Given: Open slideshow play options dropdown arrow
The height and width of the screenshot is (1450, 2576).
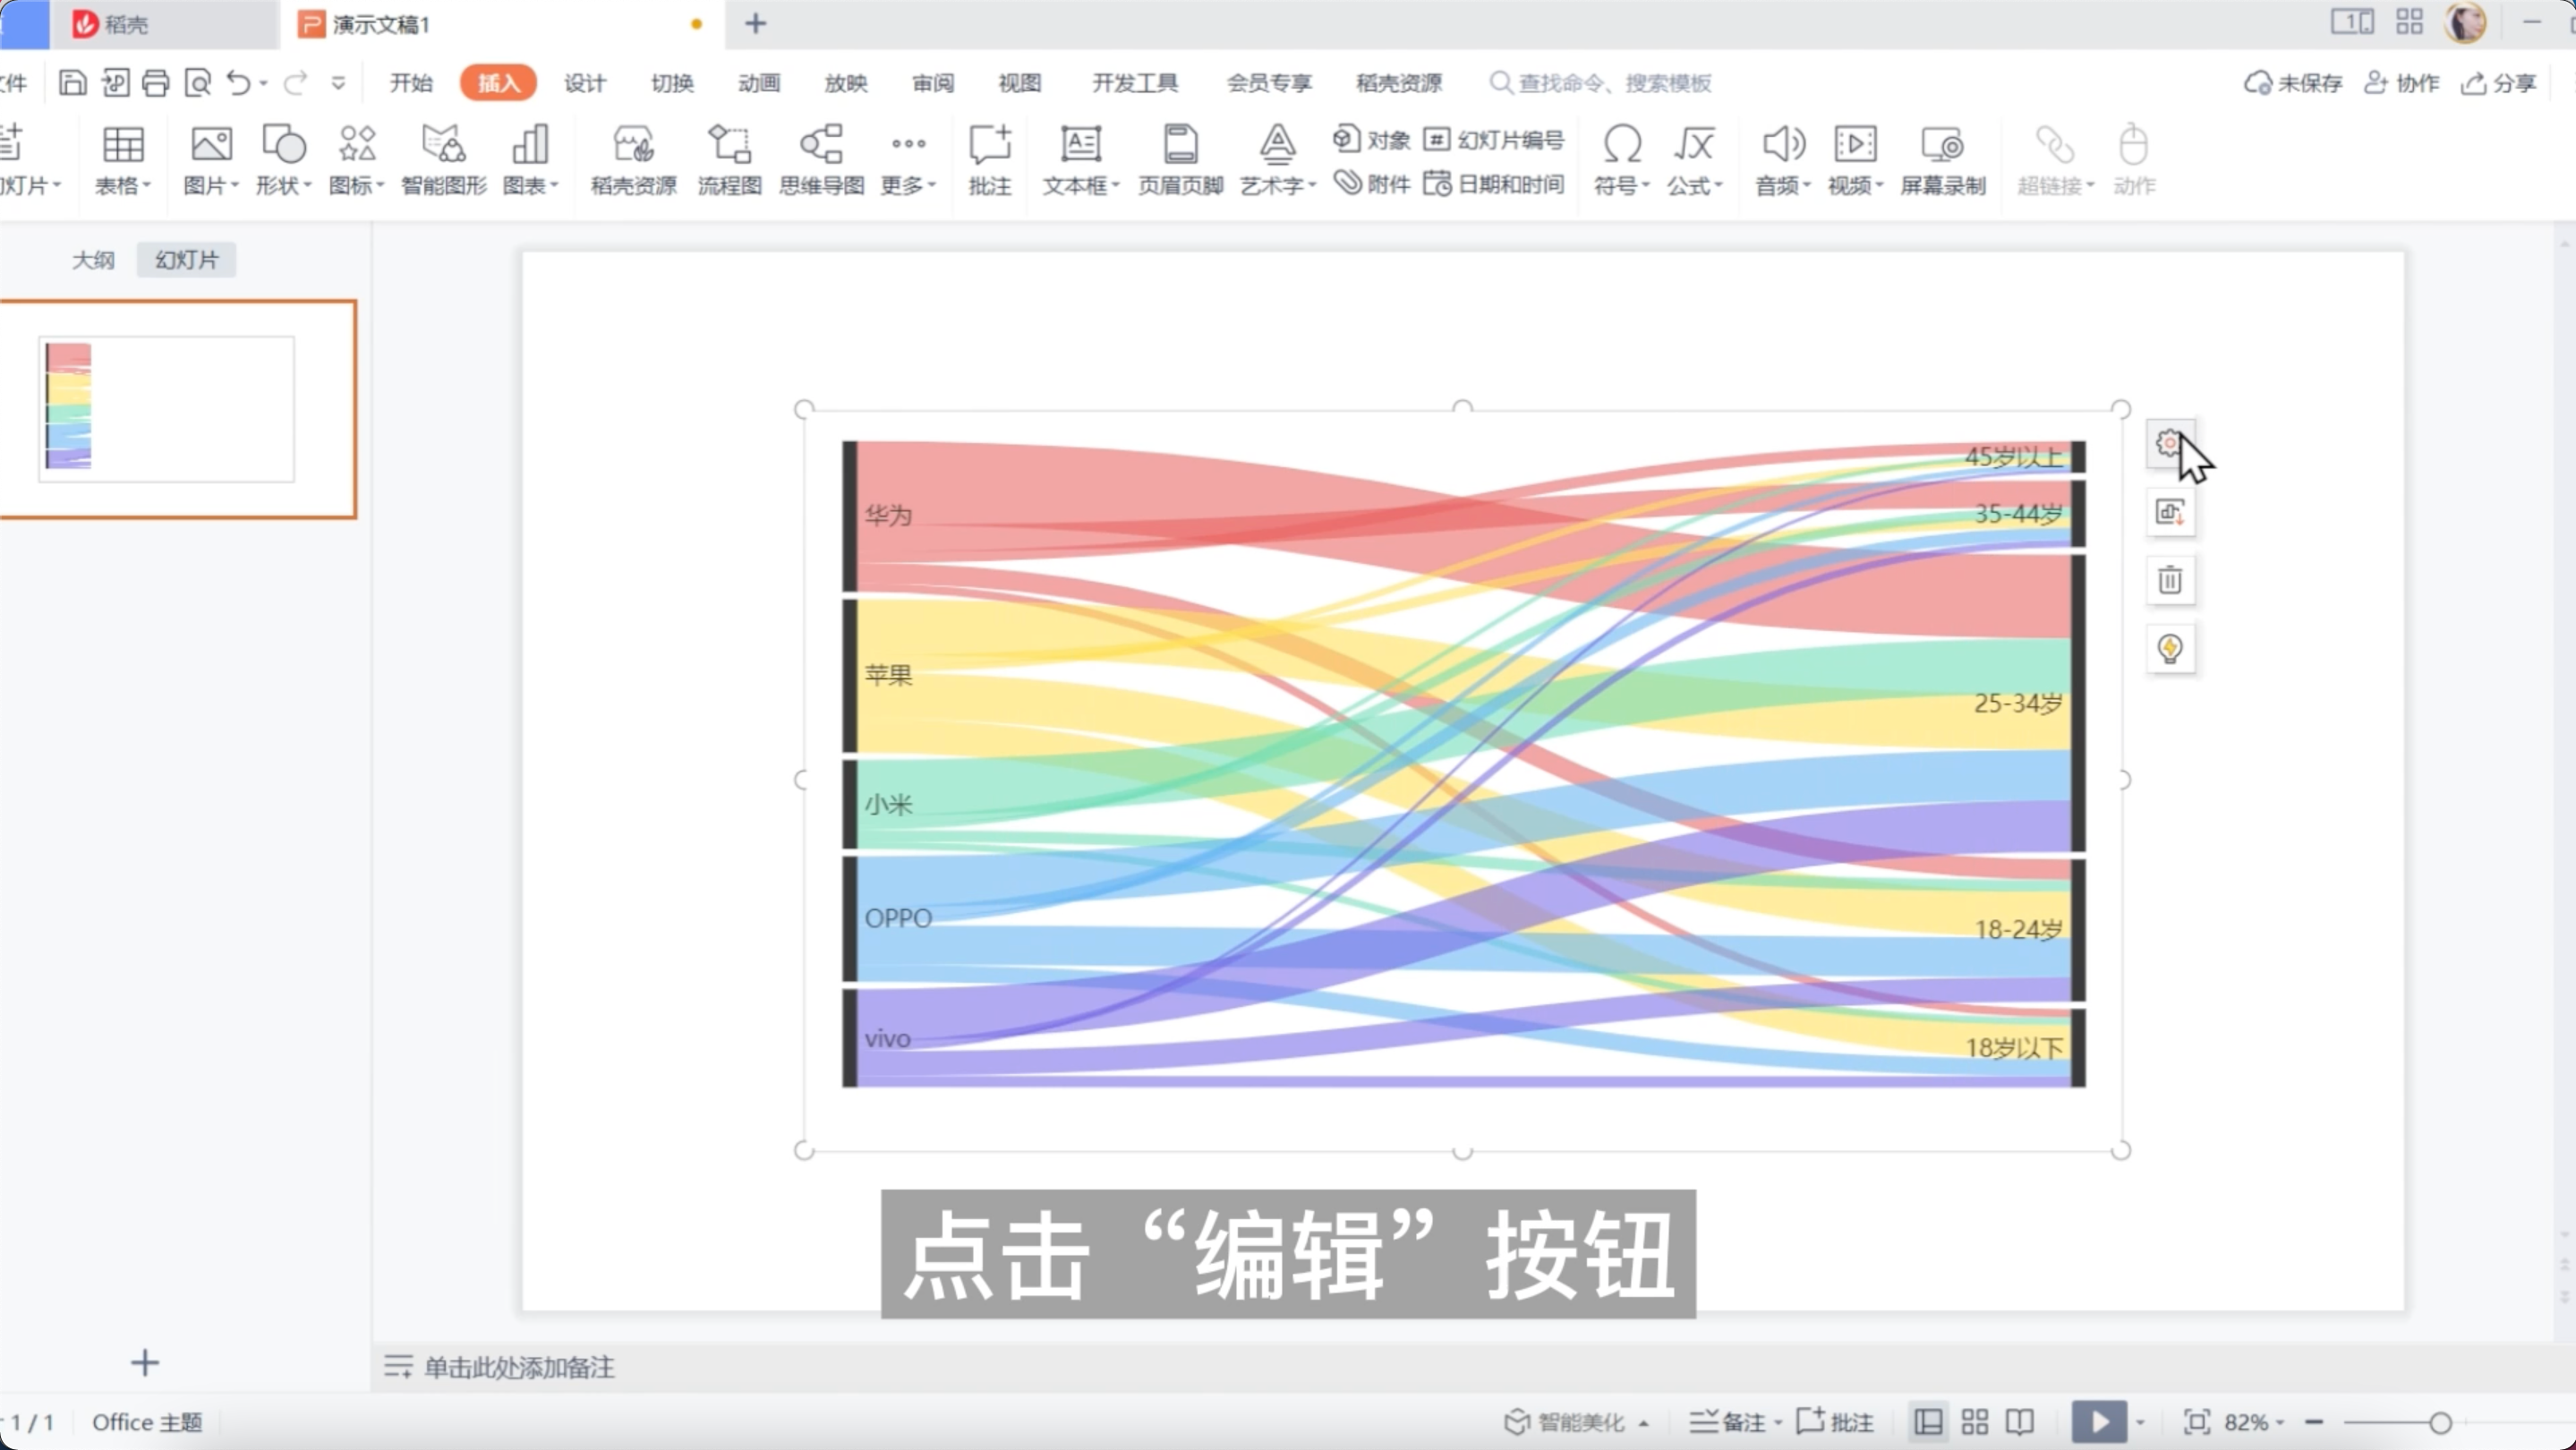Looking at the screenshot, I should click(x=2140, y=1422).
